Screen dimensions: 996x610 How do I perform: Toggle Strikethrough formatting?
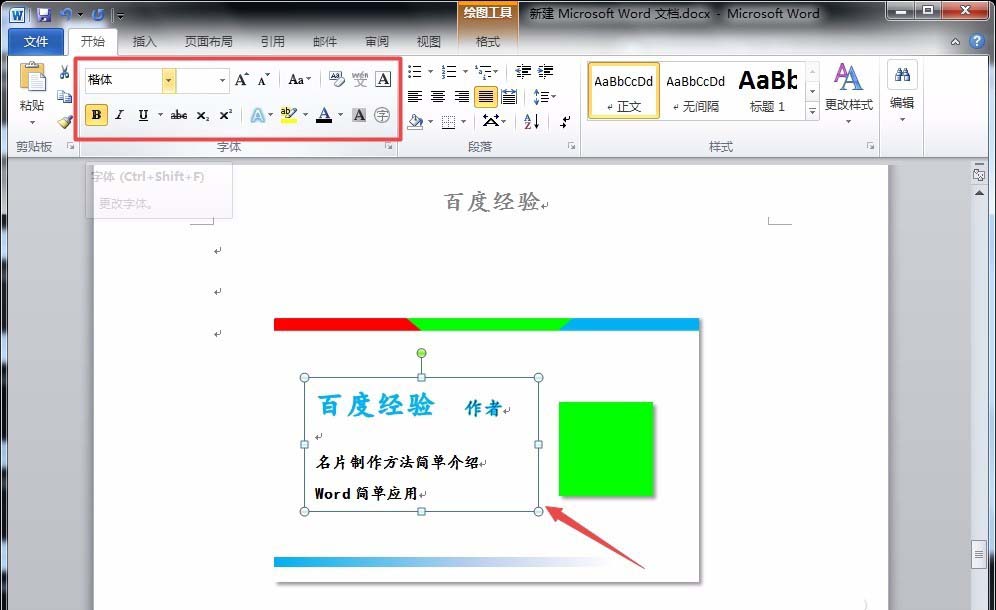(x=178, y=115)
